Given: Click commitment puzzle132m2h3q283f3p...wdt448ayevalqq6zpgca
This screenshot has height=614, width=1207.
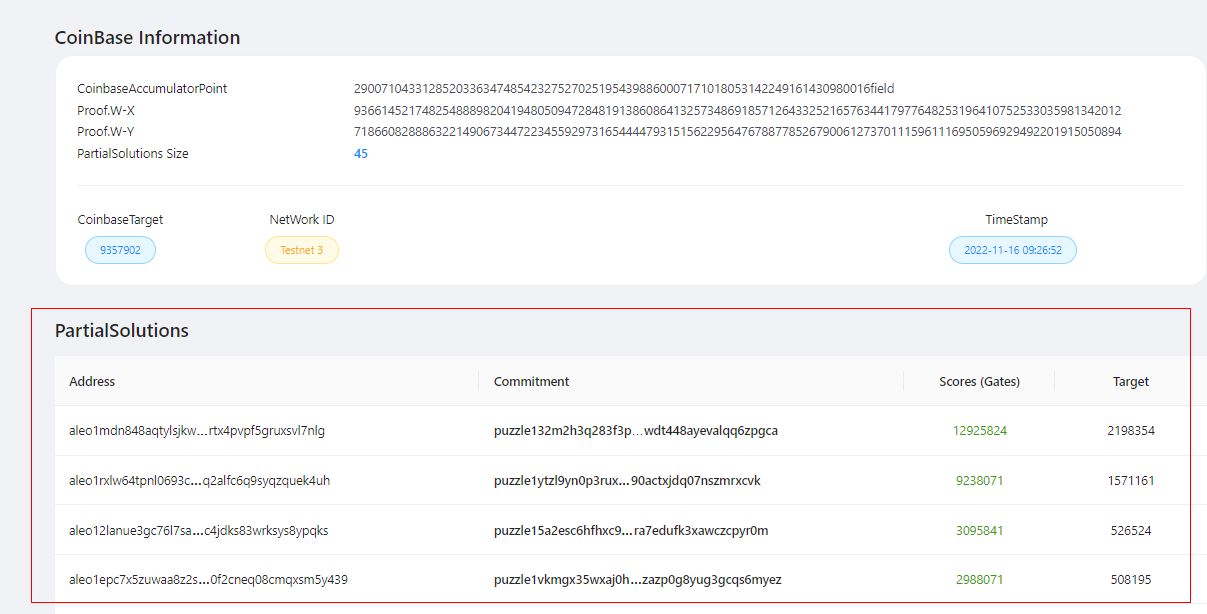Looking at the screenshot, I should [x=636, y=431].
